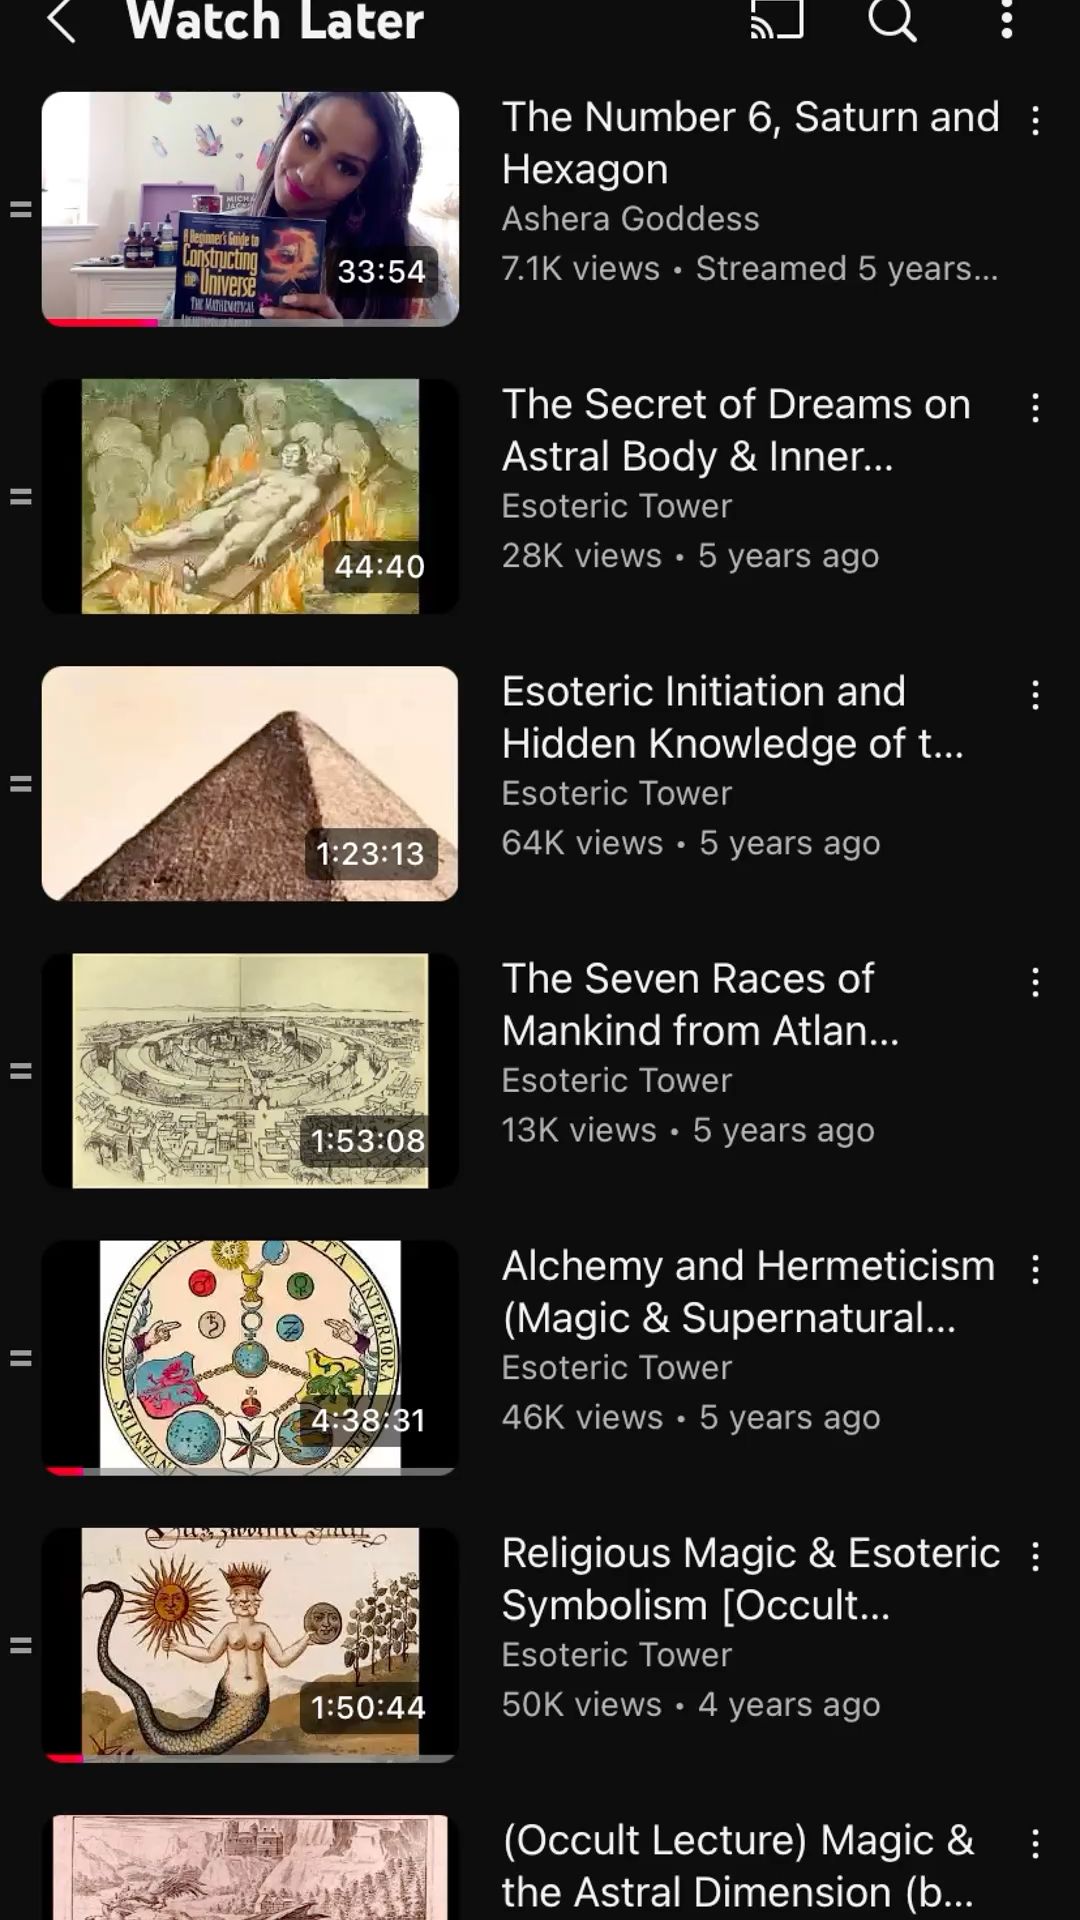This screenshot has width=1080, height=1920.
Task: Open The Seven Races of Mankind title
Action: pos(700,1004)
